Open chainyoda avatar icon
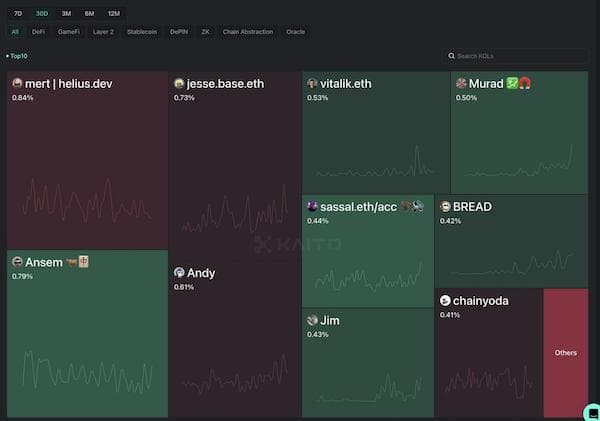 click(x=445, y=300)
